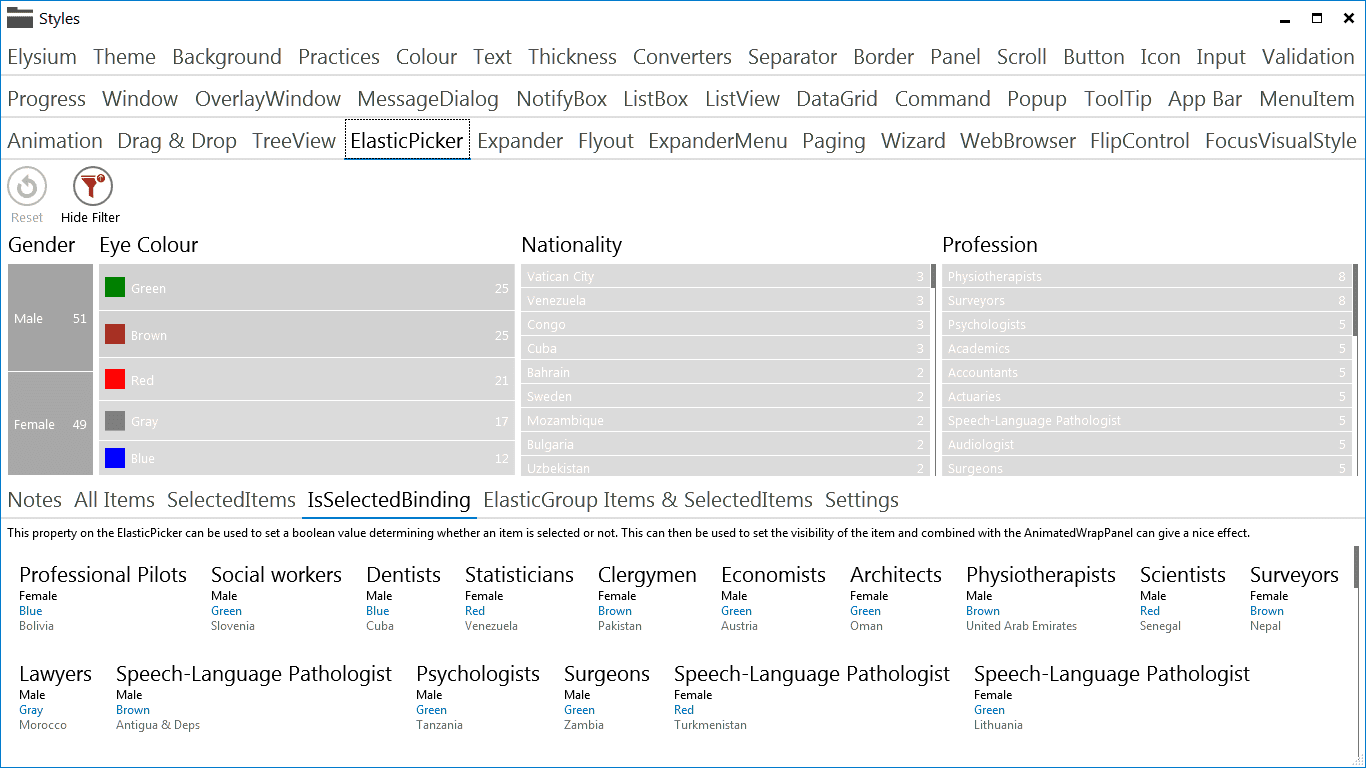Select Expander in the navigation bar

tap(520, 141)
